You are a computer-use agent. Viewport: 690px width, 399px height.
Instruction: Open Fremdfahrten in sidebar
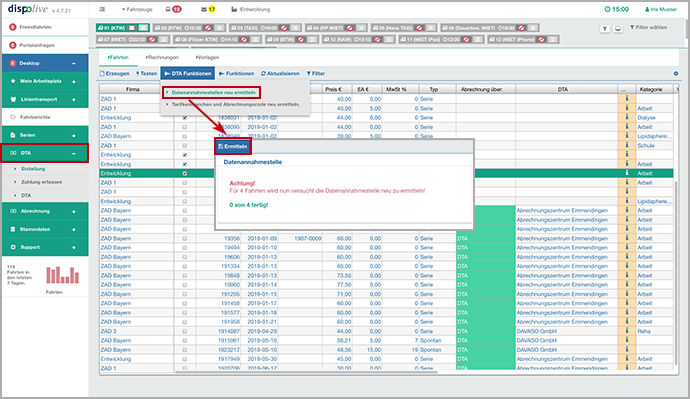point(45,27)
